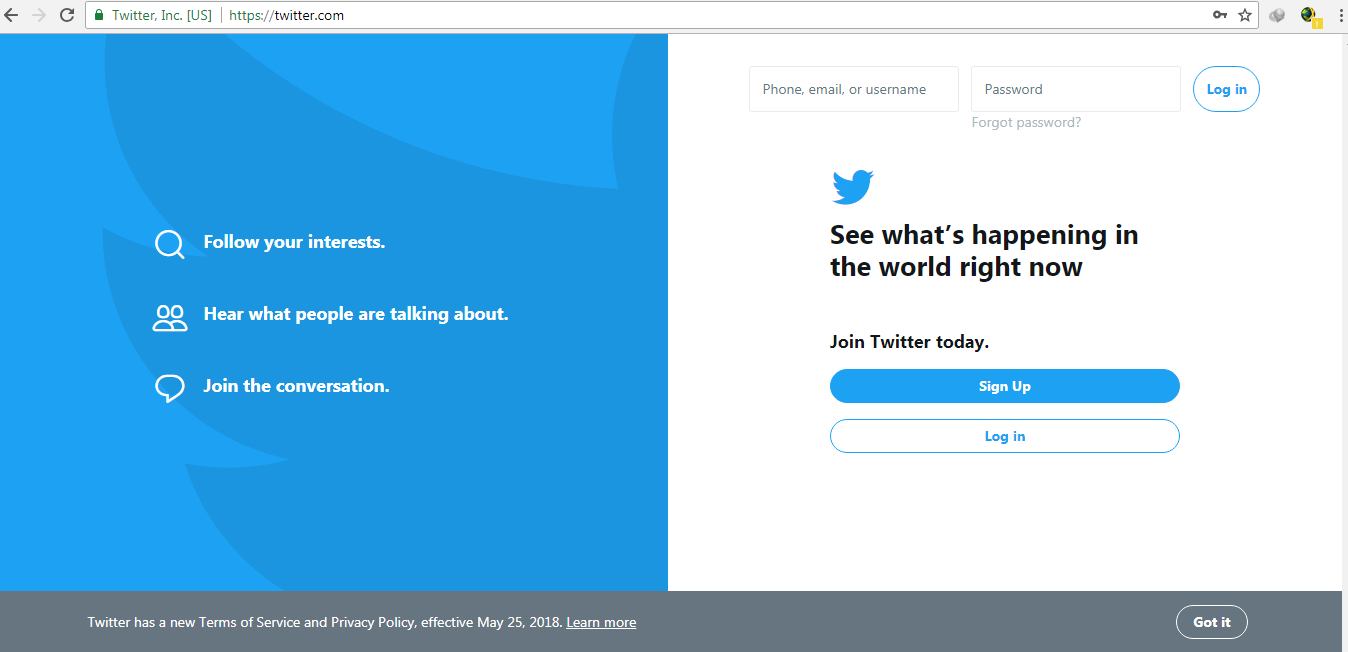Click the people icon beside Hear what people
This screenshot has height=652, width=1348.
tap(170, 317)
